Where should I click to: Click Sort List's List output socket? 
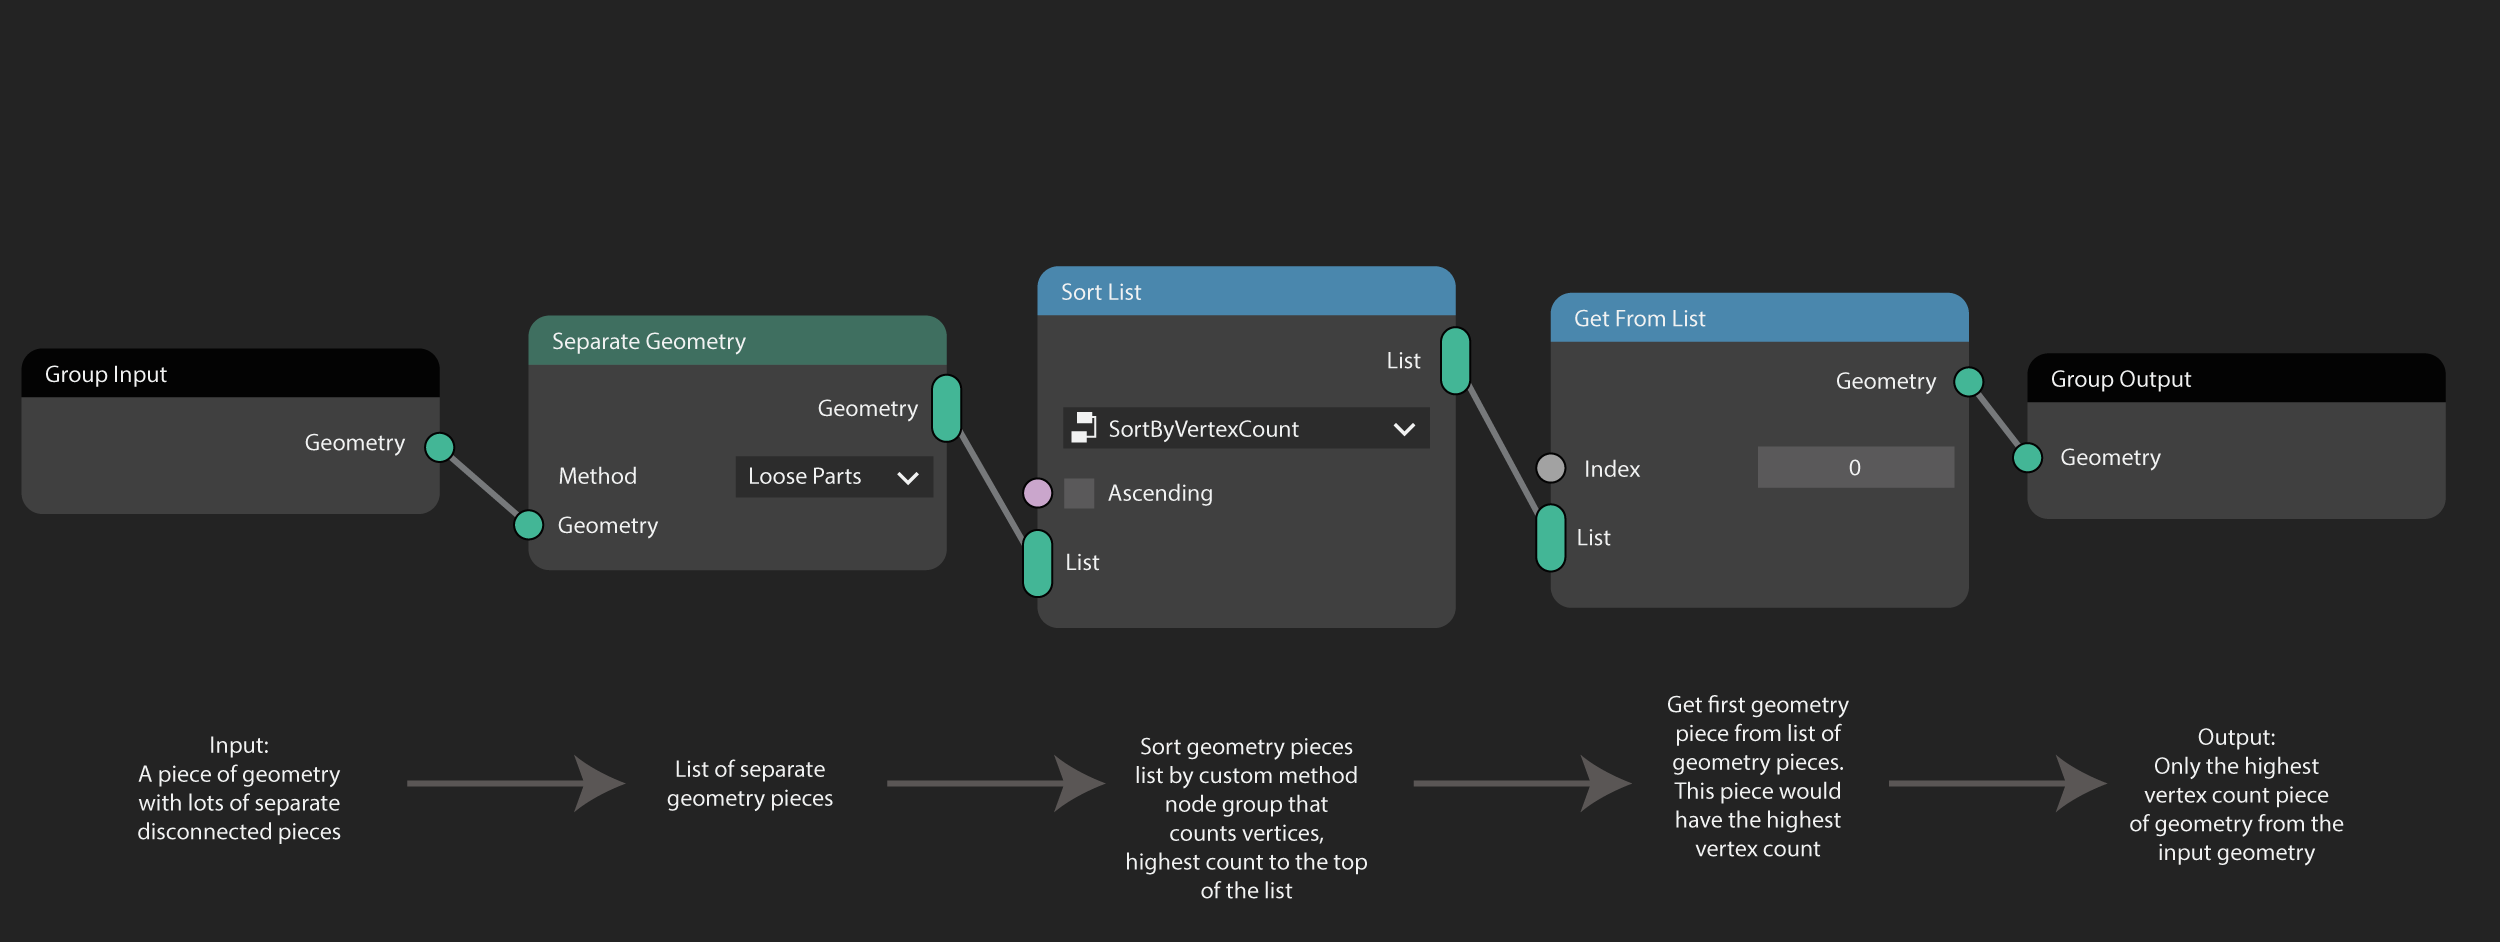[x=1455, y=360]
